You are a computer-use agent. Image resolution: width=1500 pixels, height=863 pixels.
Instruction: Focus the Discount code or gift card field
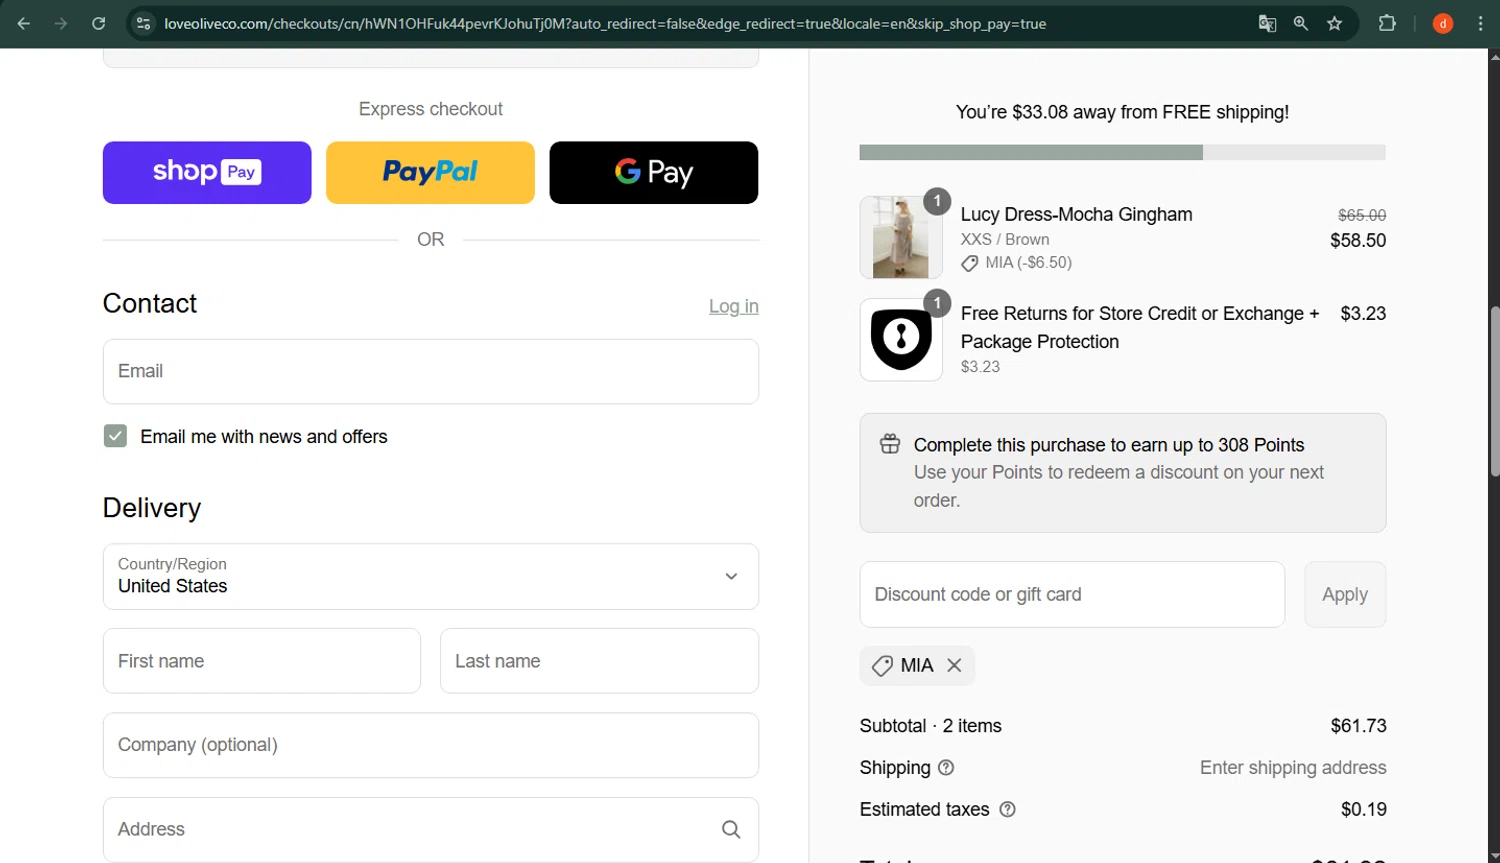[1072, 594]
